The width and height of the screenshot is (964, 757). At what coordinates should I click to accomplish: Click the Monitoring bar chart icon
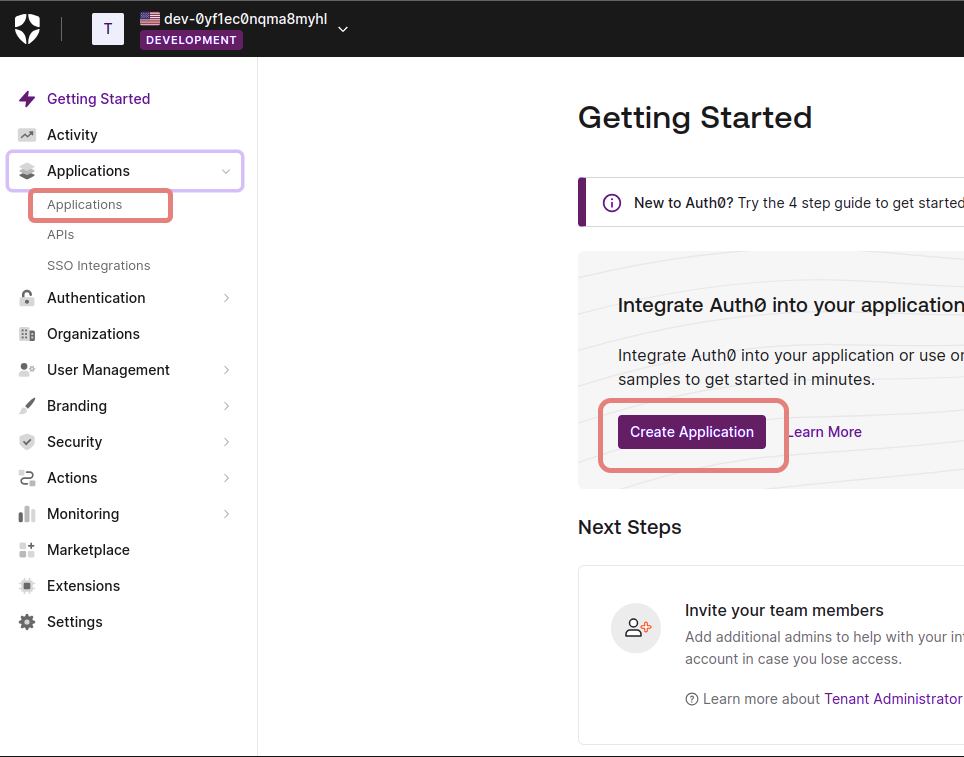pos(26,514)
